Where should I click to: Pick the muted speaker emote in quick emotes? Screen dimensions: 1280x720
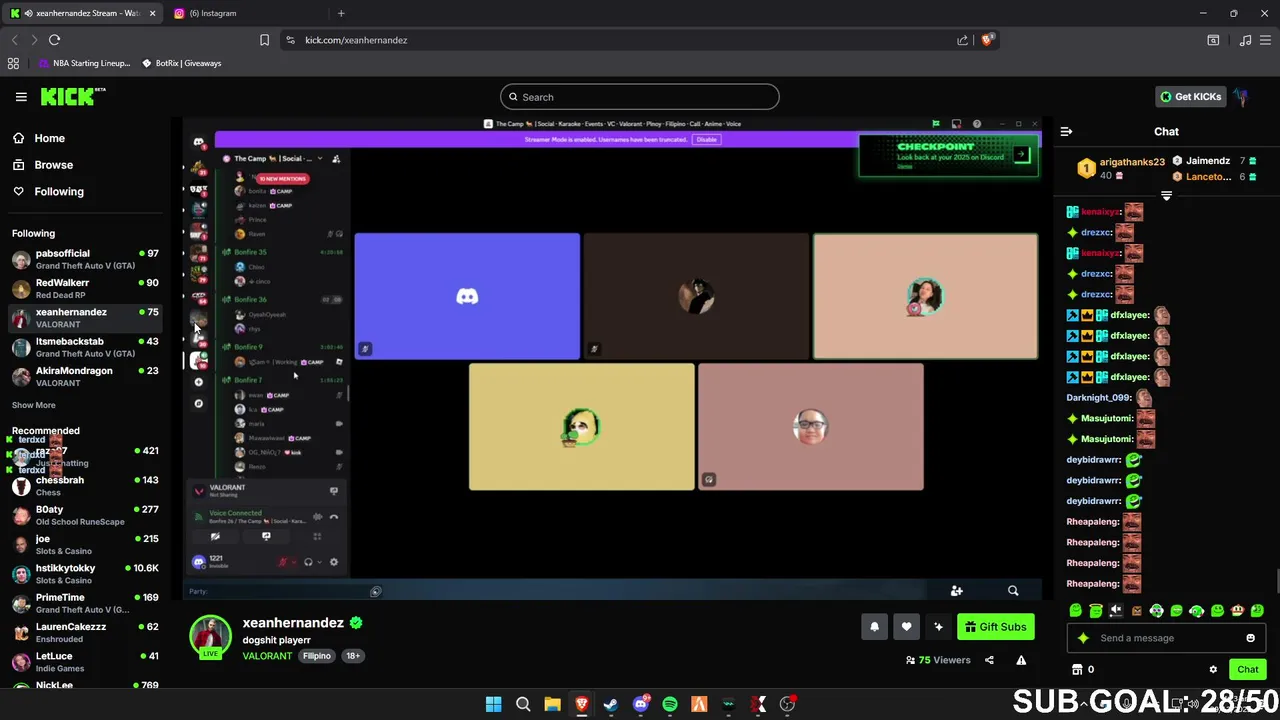1116,610
